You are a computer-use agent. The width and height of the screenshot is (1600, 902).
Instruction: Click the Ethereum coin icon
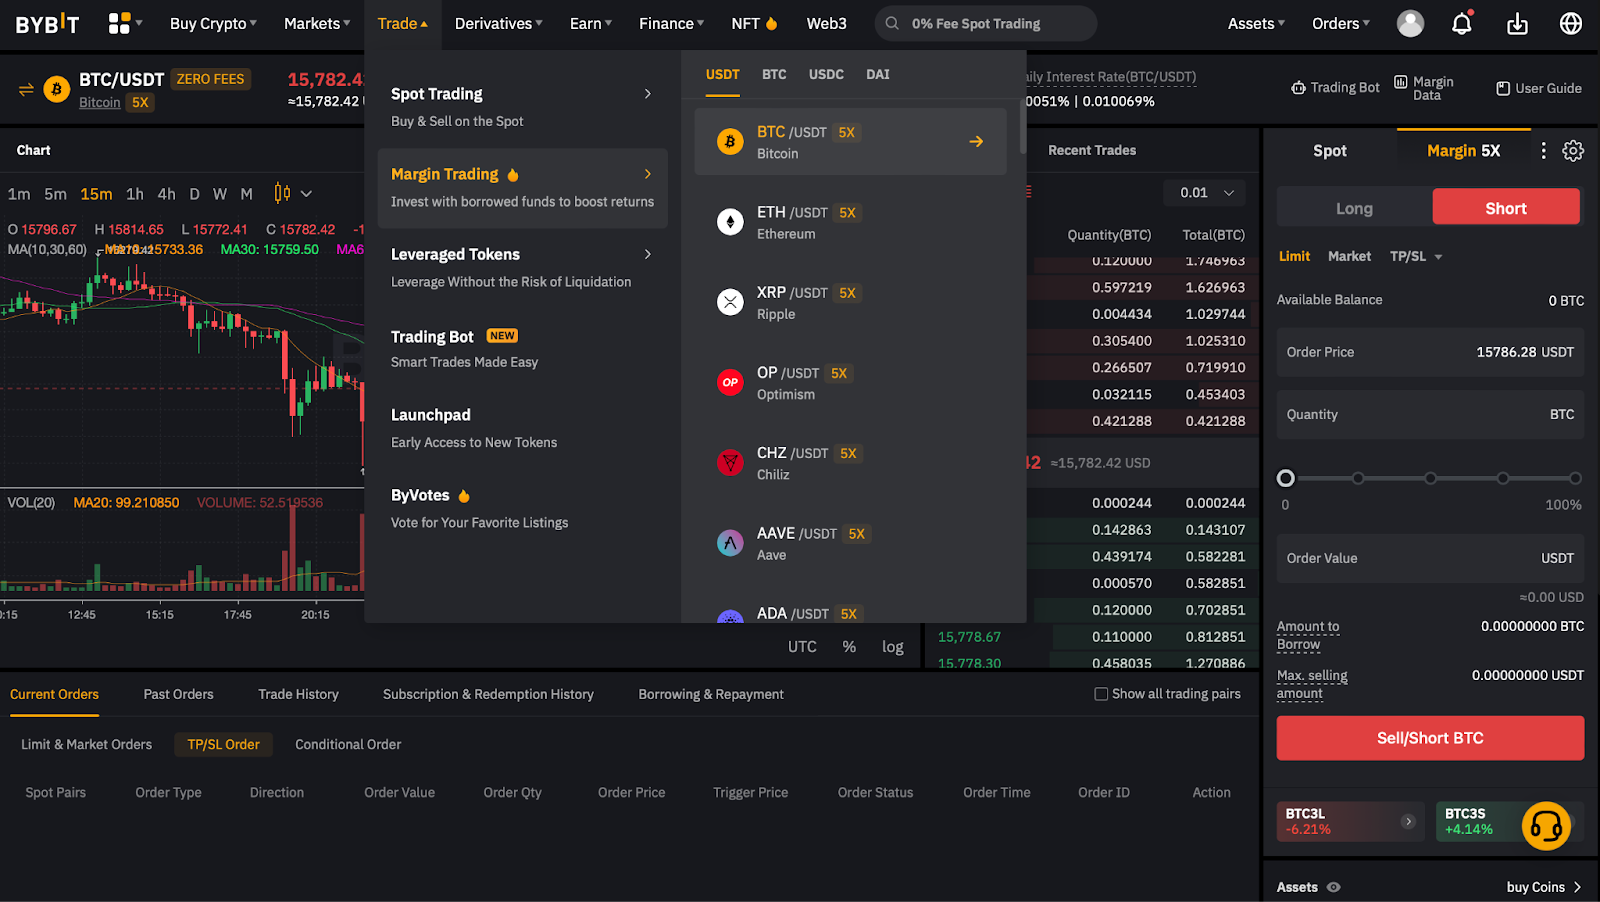pyautogui.click(x=730, y=222)
